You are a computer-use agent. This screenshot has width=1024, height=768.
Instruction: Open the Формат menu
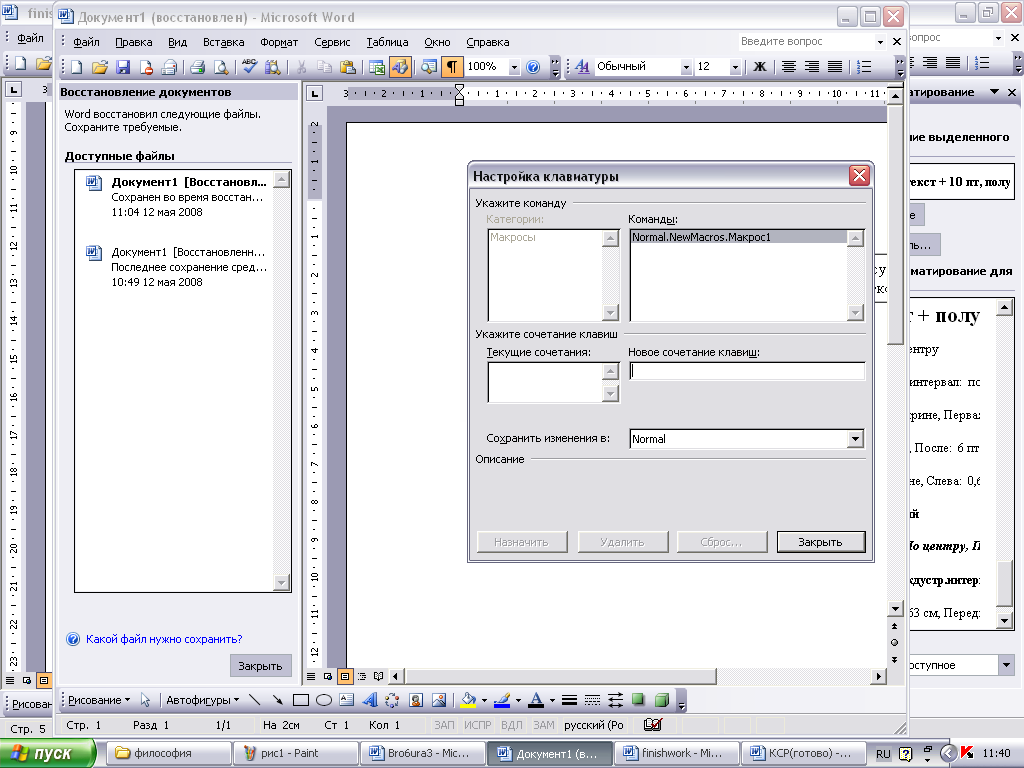(x=279, y=42)
